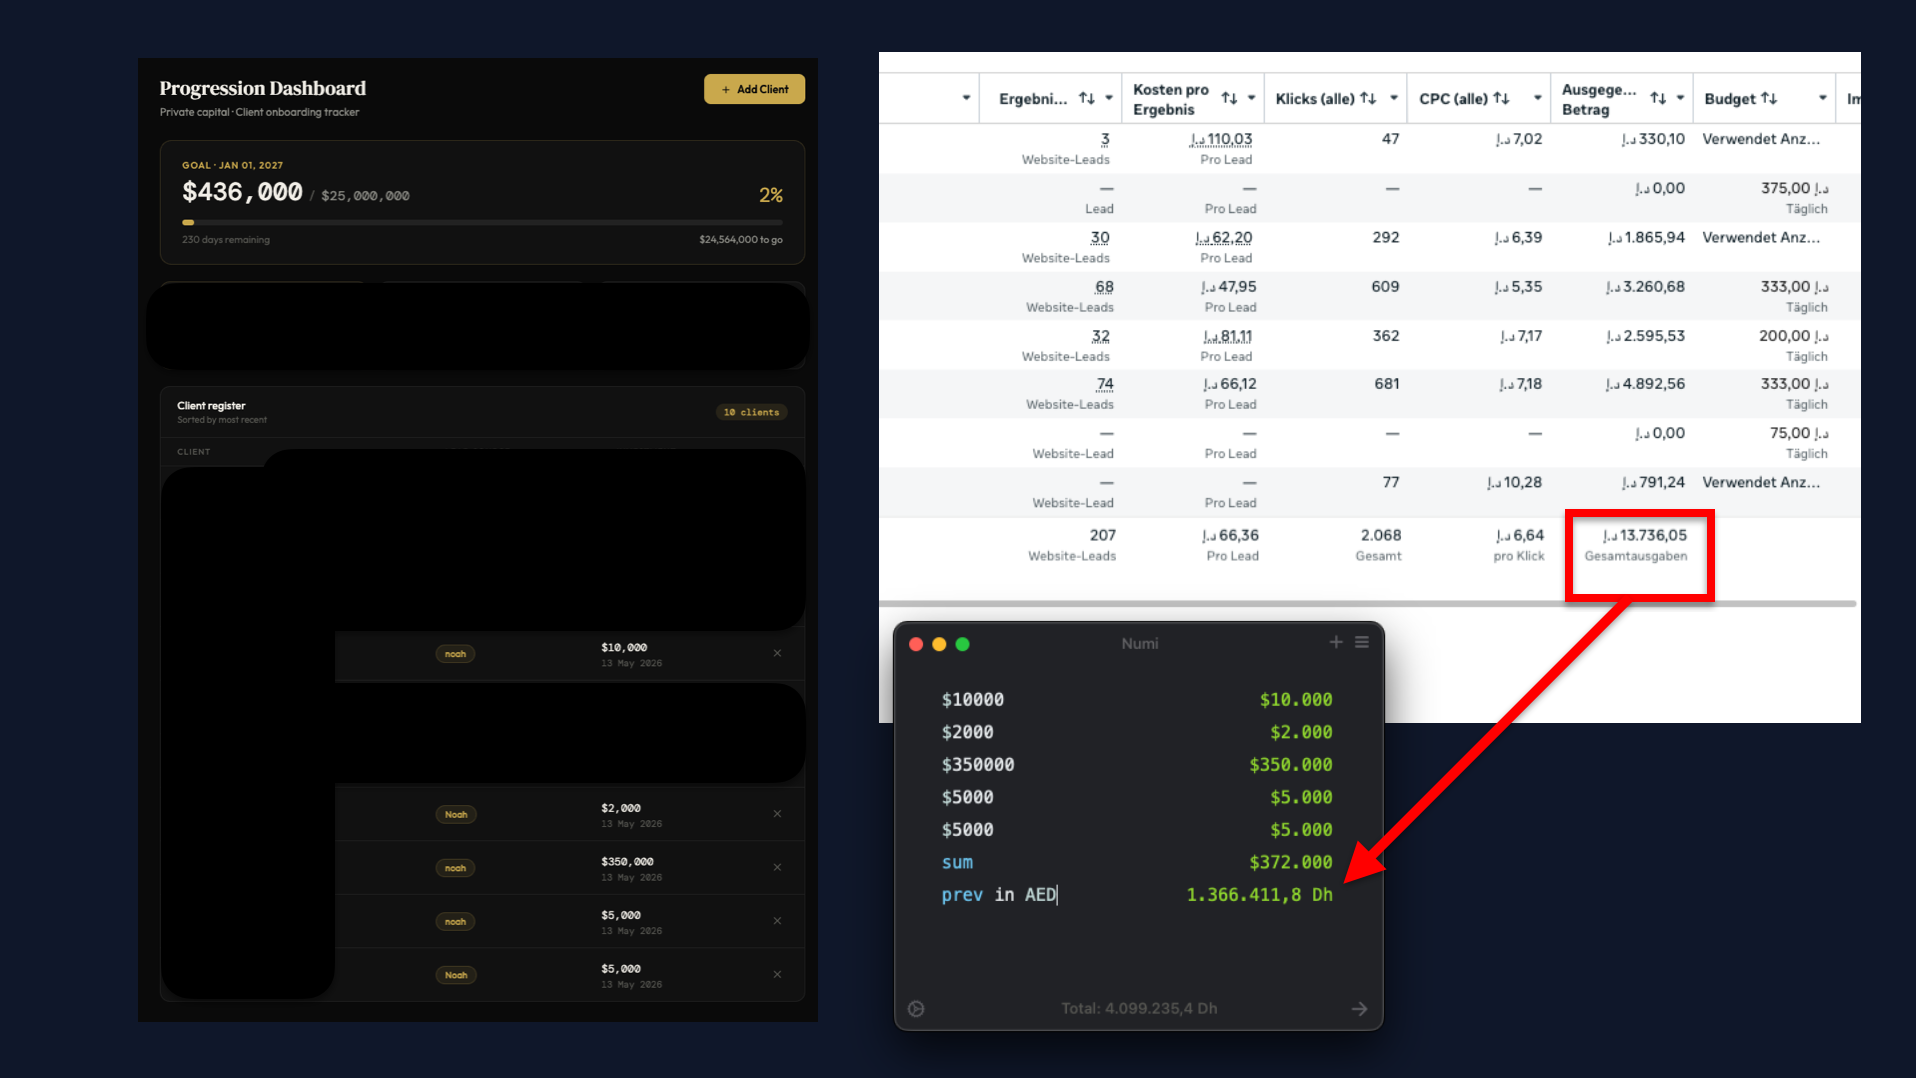
Task: Close the Numi window red button
Action: 916,644
